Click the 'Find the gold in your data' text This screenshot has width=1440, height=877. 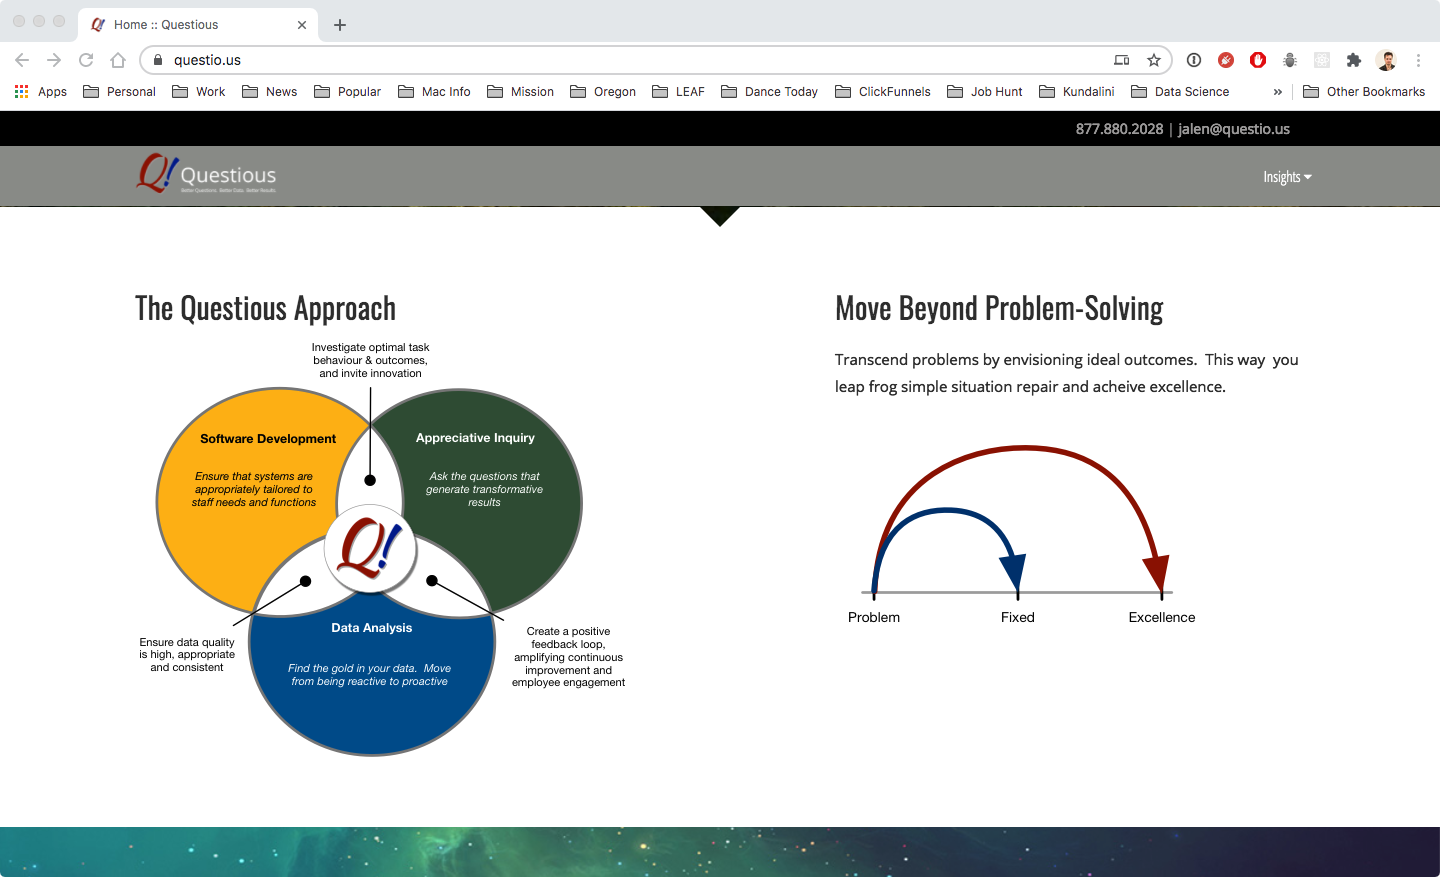tap(370, 675)
